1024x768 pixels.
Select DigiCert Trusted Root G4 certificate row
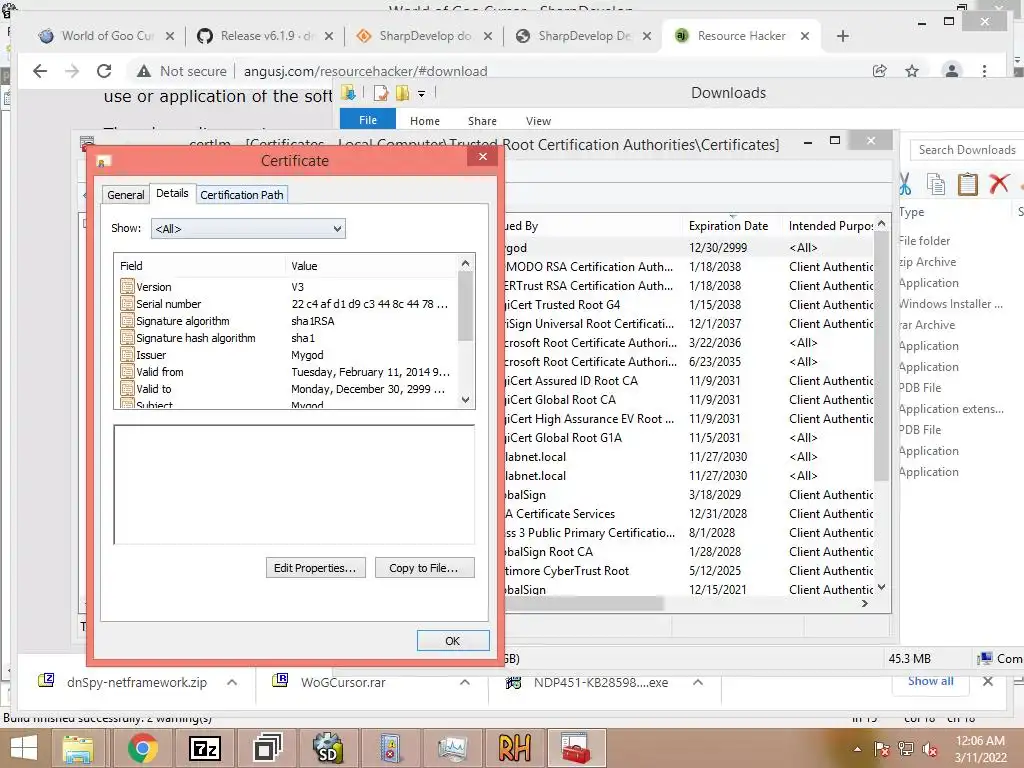click(x=689, y=304)
